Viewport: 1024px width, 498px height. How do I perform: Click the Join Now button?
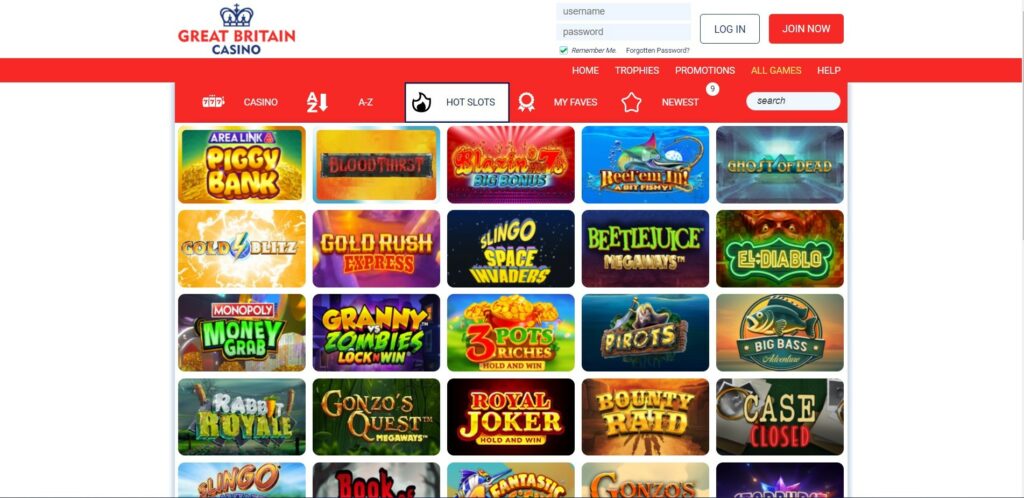coord(806,29)
